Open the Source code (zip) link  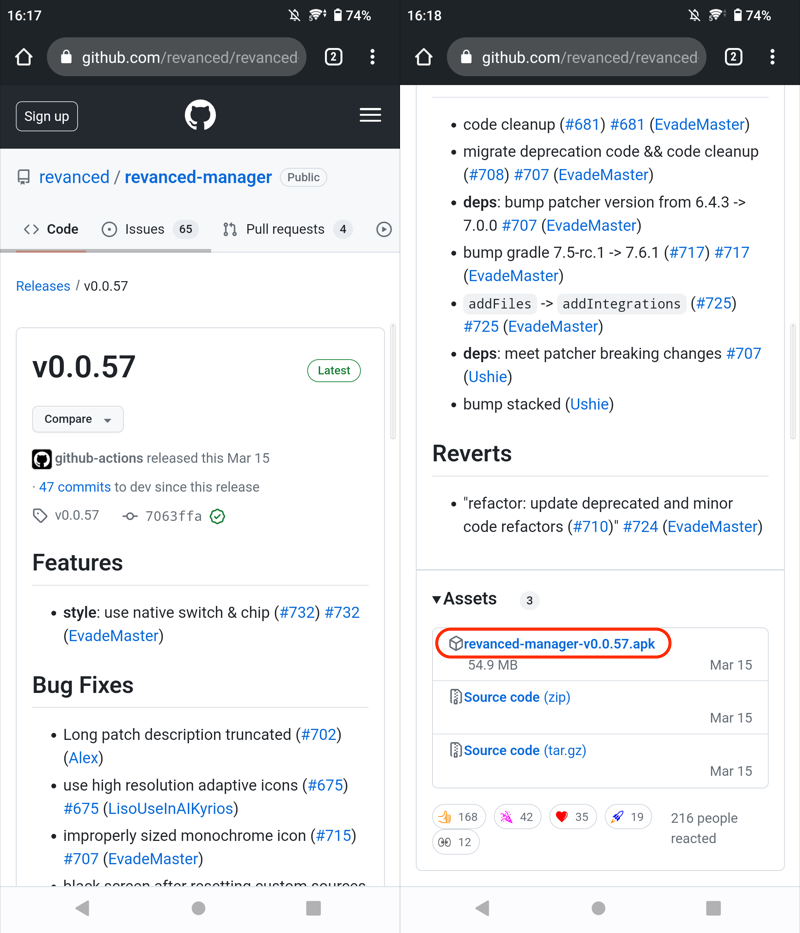click(516, 697)
